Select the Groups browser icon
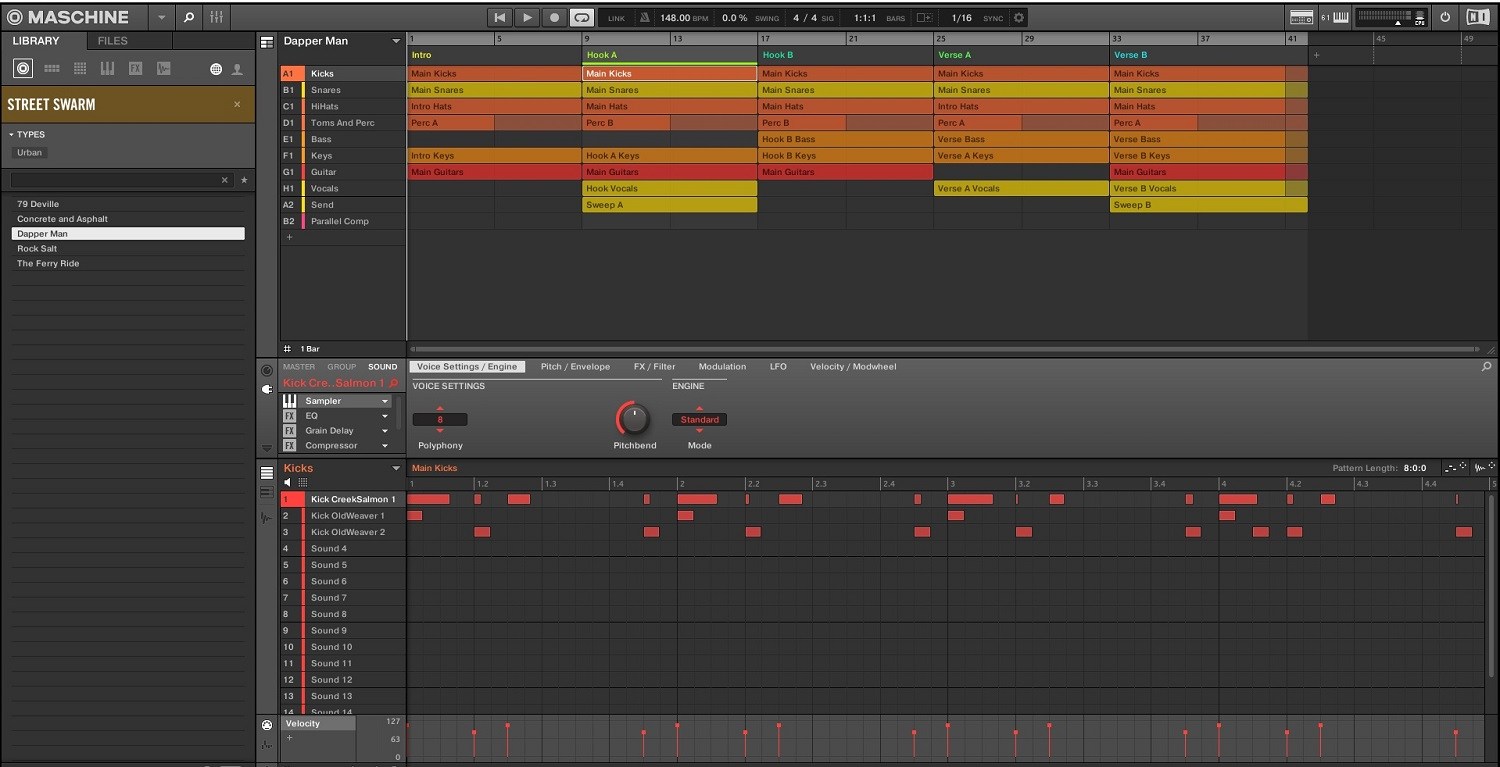The height and width of the screenshot is (767, 1500). pyautogui.click(x=52, y=68)
